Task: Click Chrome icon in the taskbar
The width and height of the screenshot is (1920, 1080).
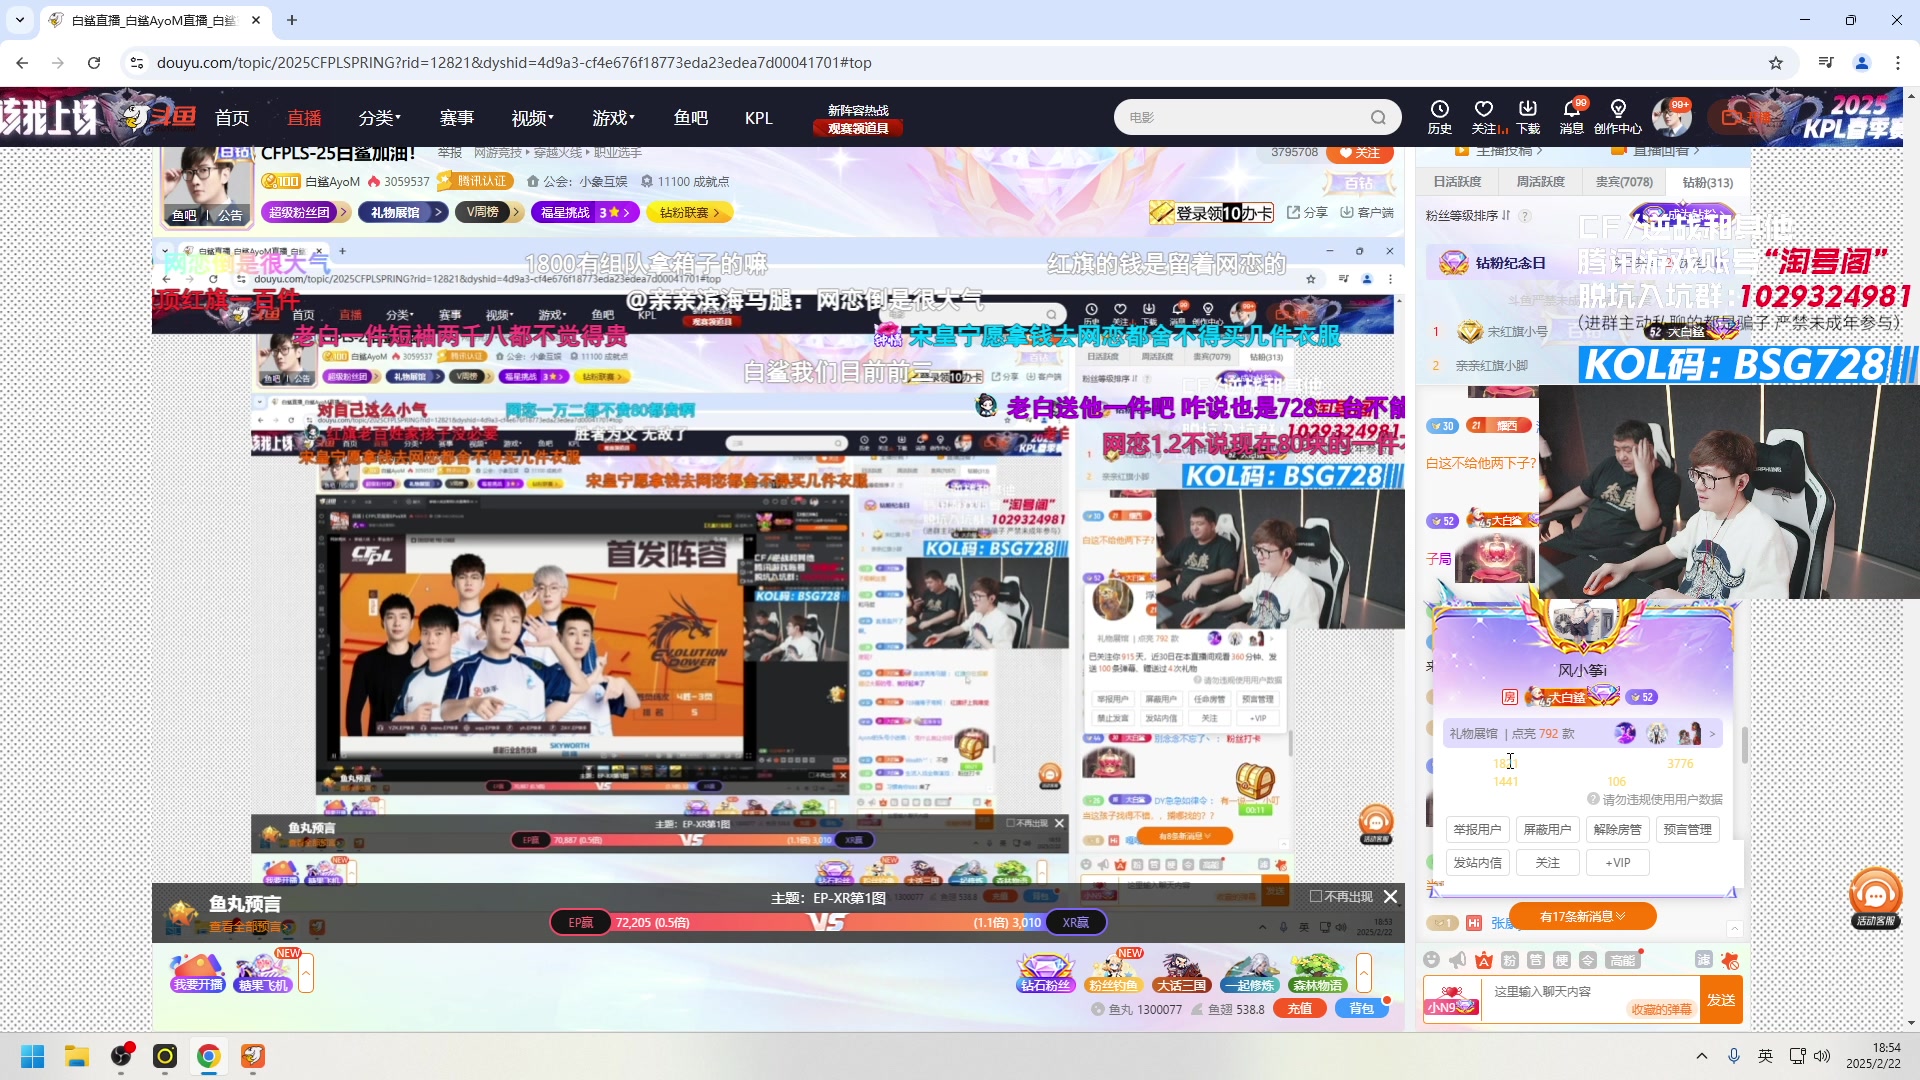Action: [x=209, y=1056]
